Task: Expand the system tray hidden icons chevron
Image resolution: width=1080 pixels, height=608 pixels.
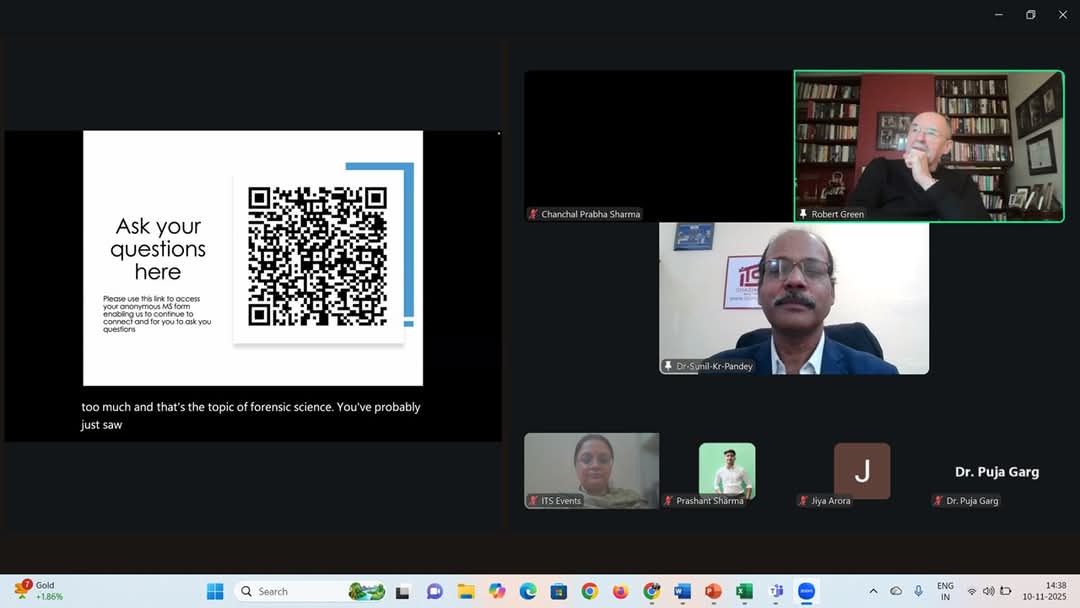Action: (873, 591)
